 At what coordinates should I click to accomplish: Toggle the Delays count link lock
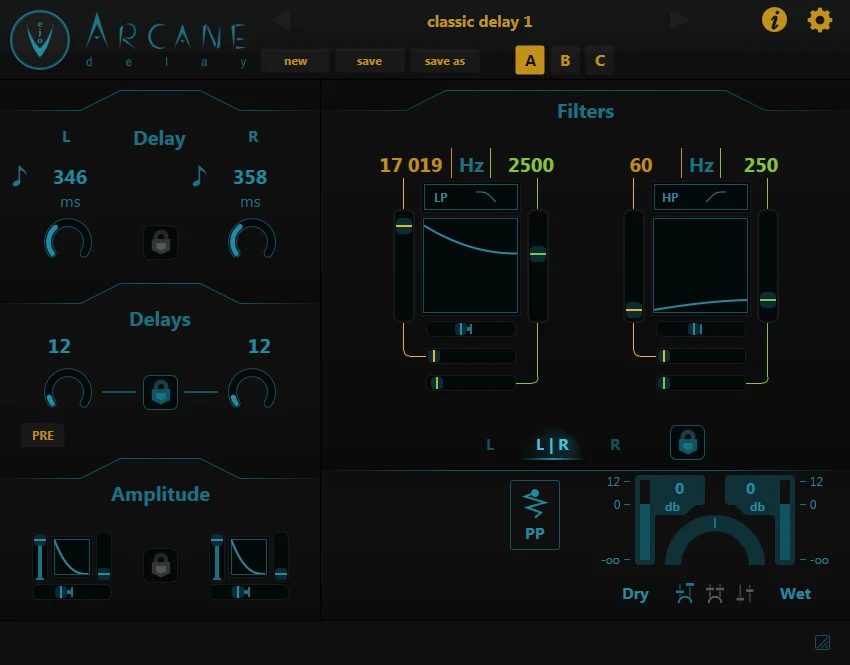coord(160,392)
